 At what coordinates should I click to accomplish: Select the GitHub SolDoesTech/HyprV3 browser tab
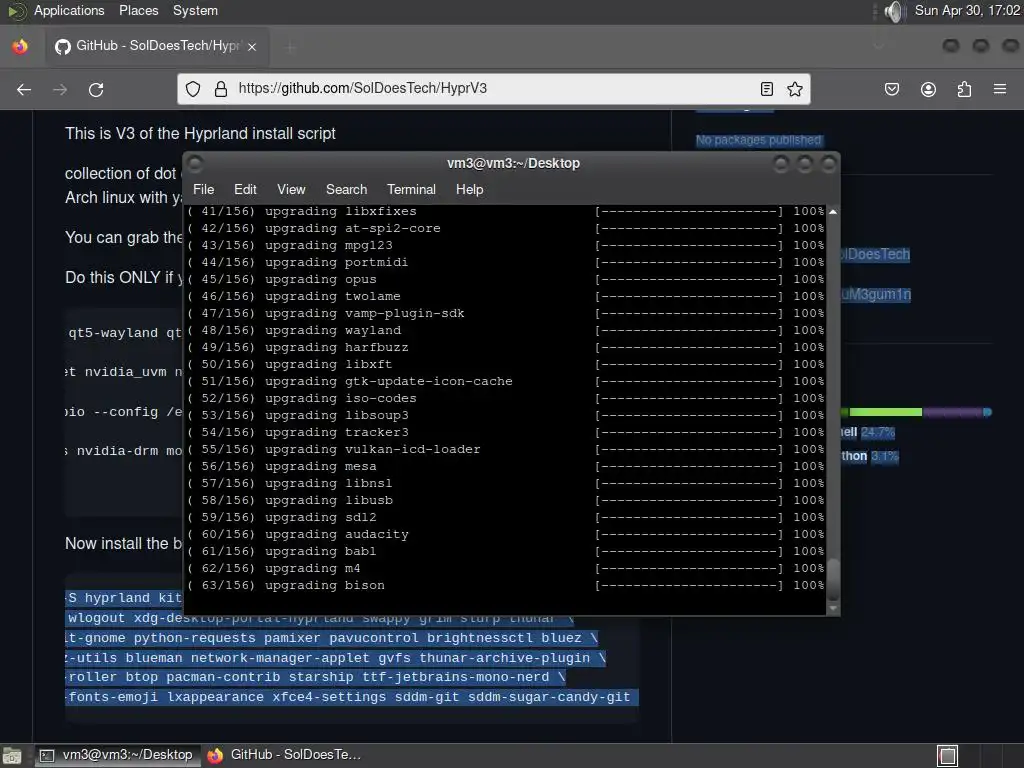click(157, 46)
